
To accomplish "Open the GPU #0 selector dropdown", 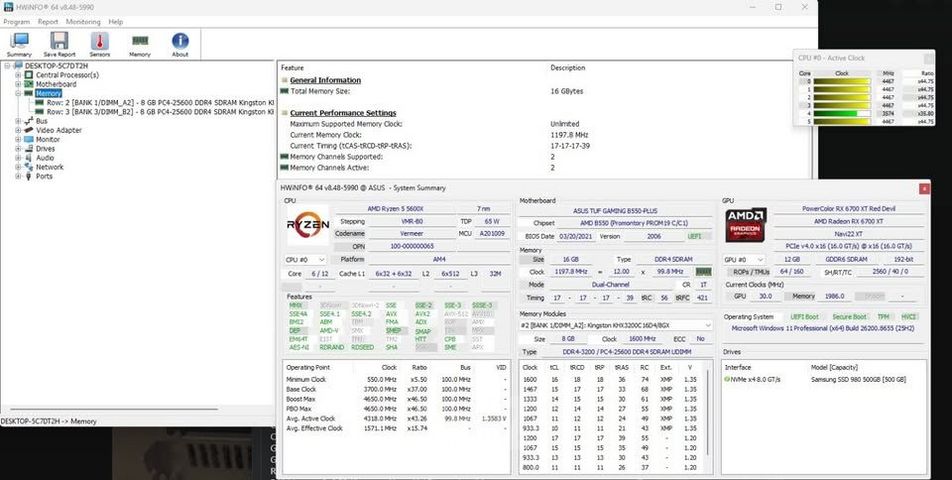I will point(740,260).
